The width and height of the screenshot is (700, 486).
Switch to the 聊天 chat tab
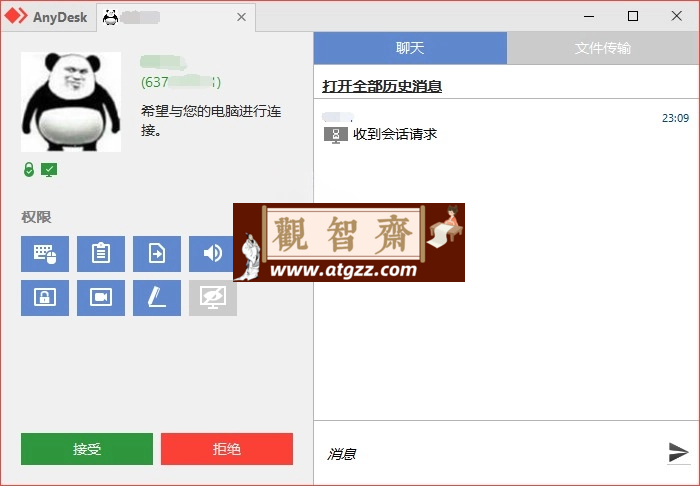410,48
